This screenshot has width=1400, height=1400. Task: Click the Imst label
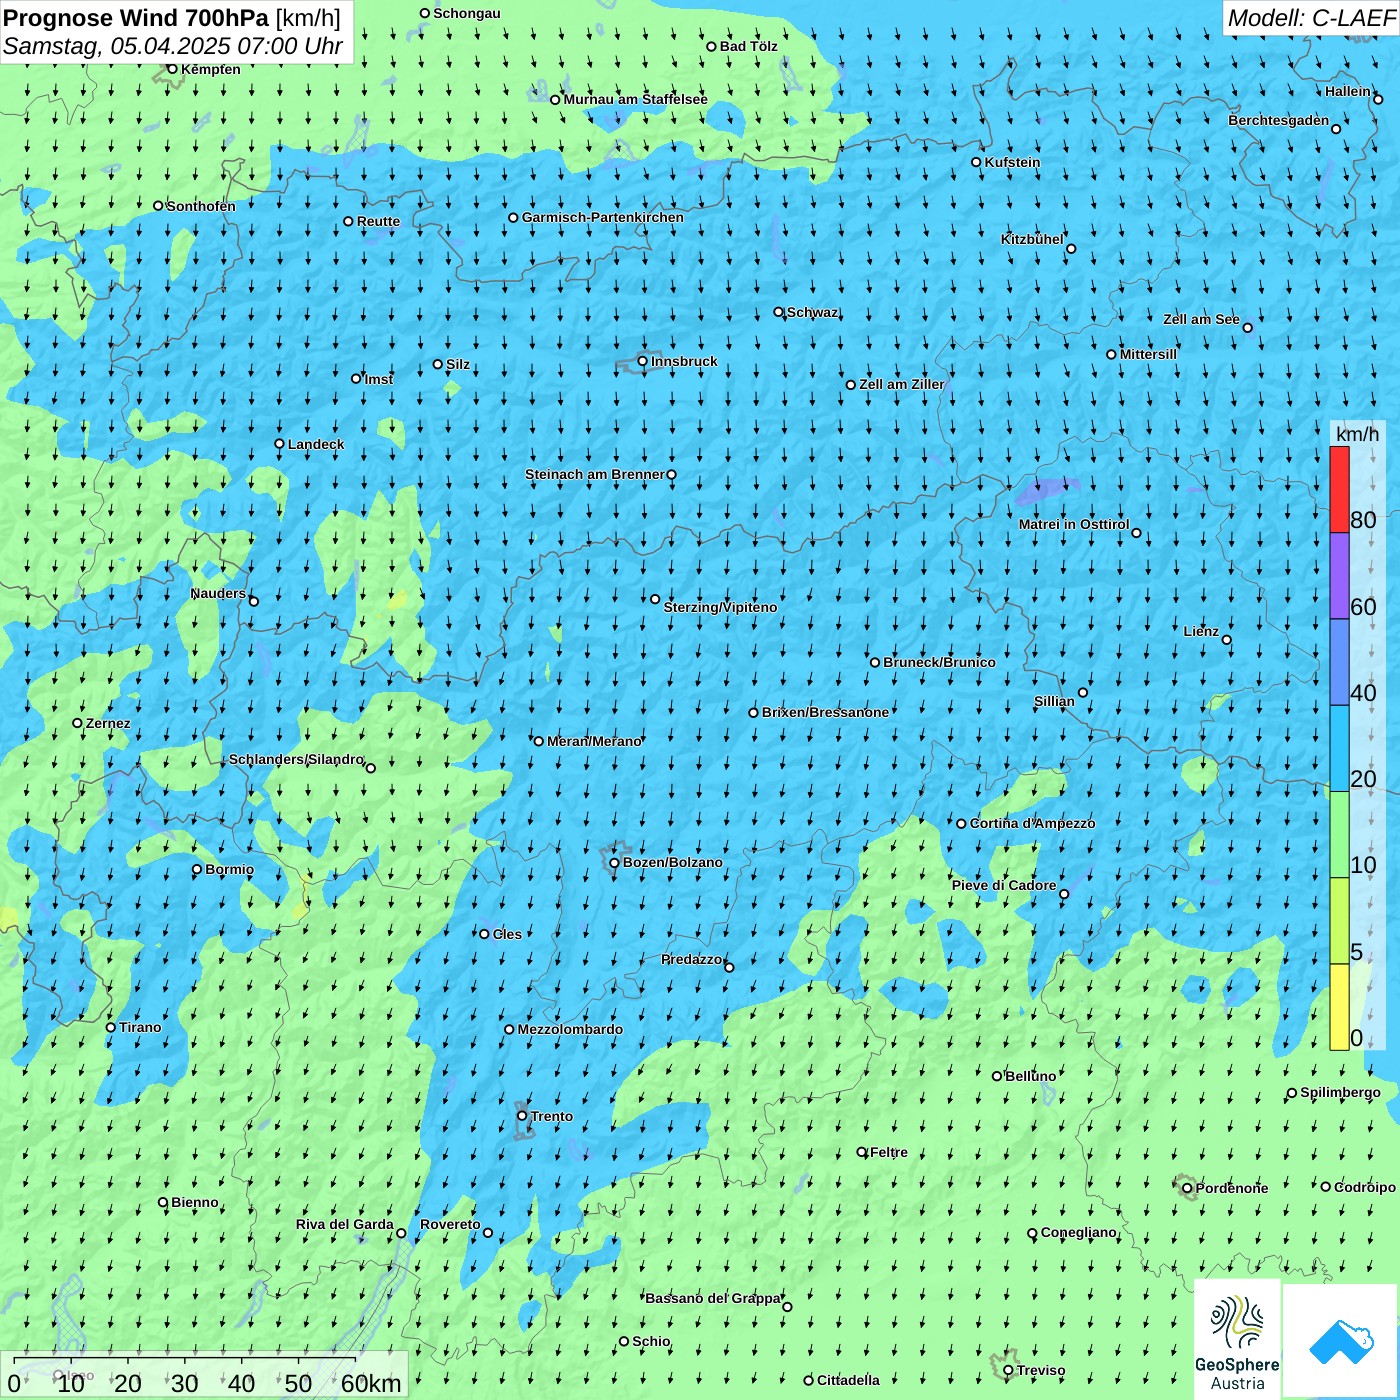[x=378, y=379]
